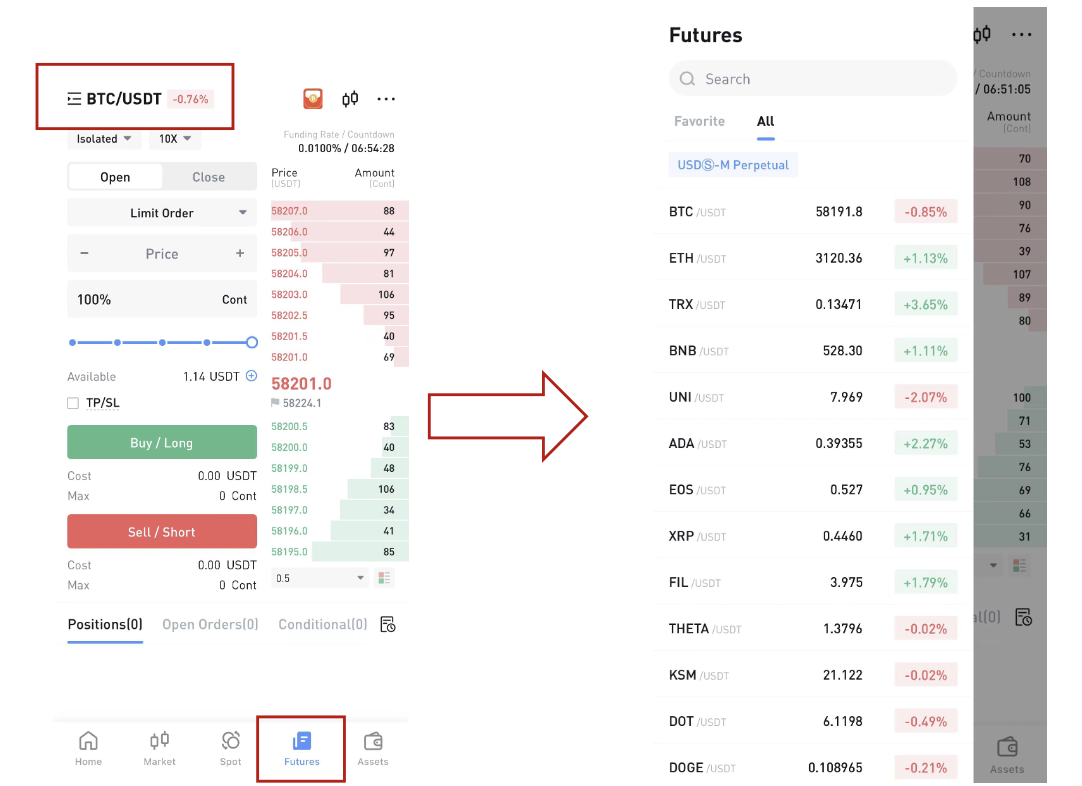Open order history icon next to Conditional tab
Viewport: 1082px width, 786px height.
(388, 625)
